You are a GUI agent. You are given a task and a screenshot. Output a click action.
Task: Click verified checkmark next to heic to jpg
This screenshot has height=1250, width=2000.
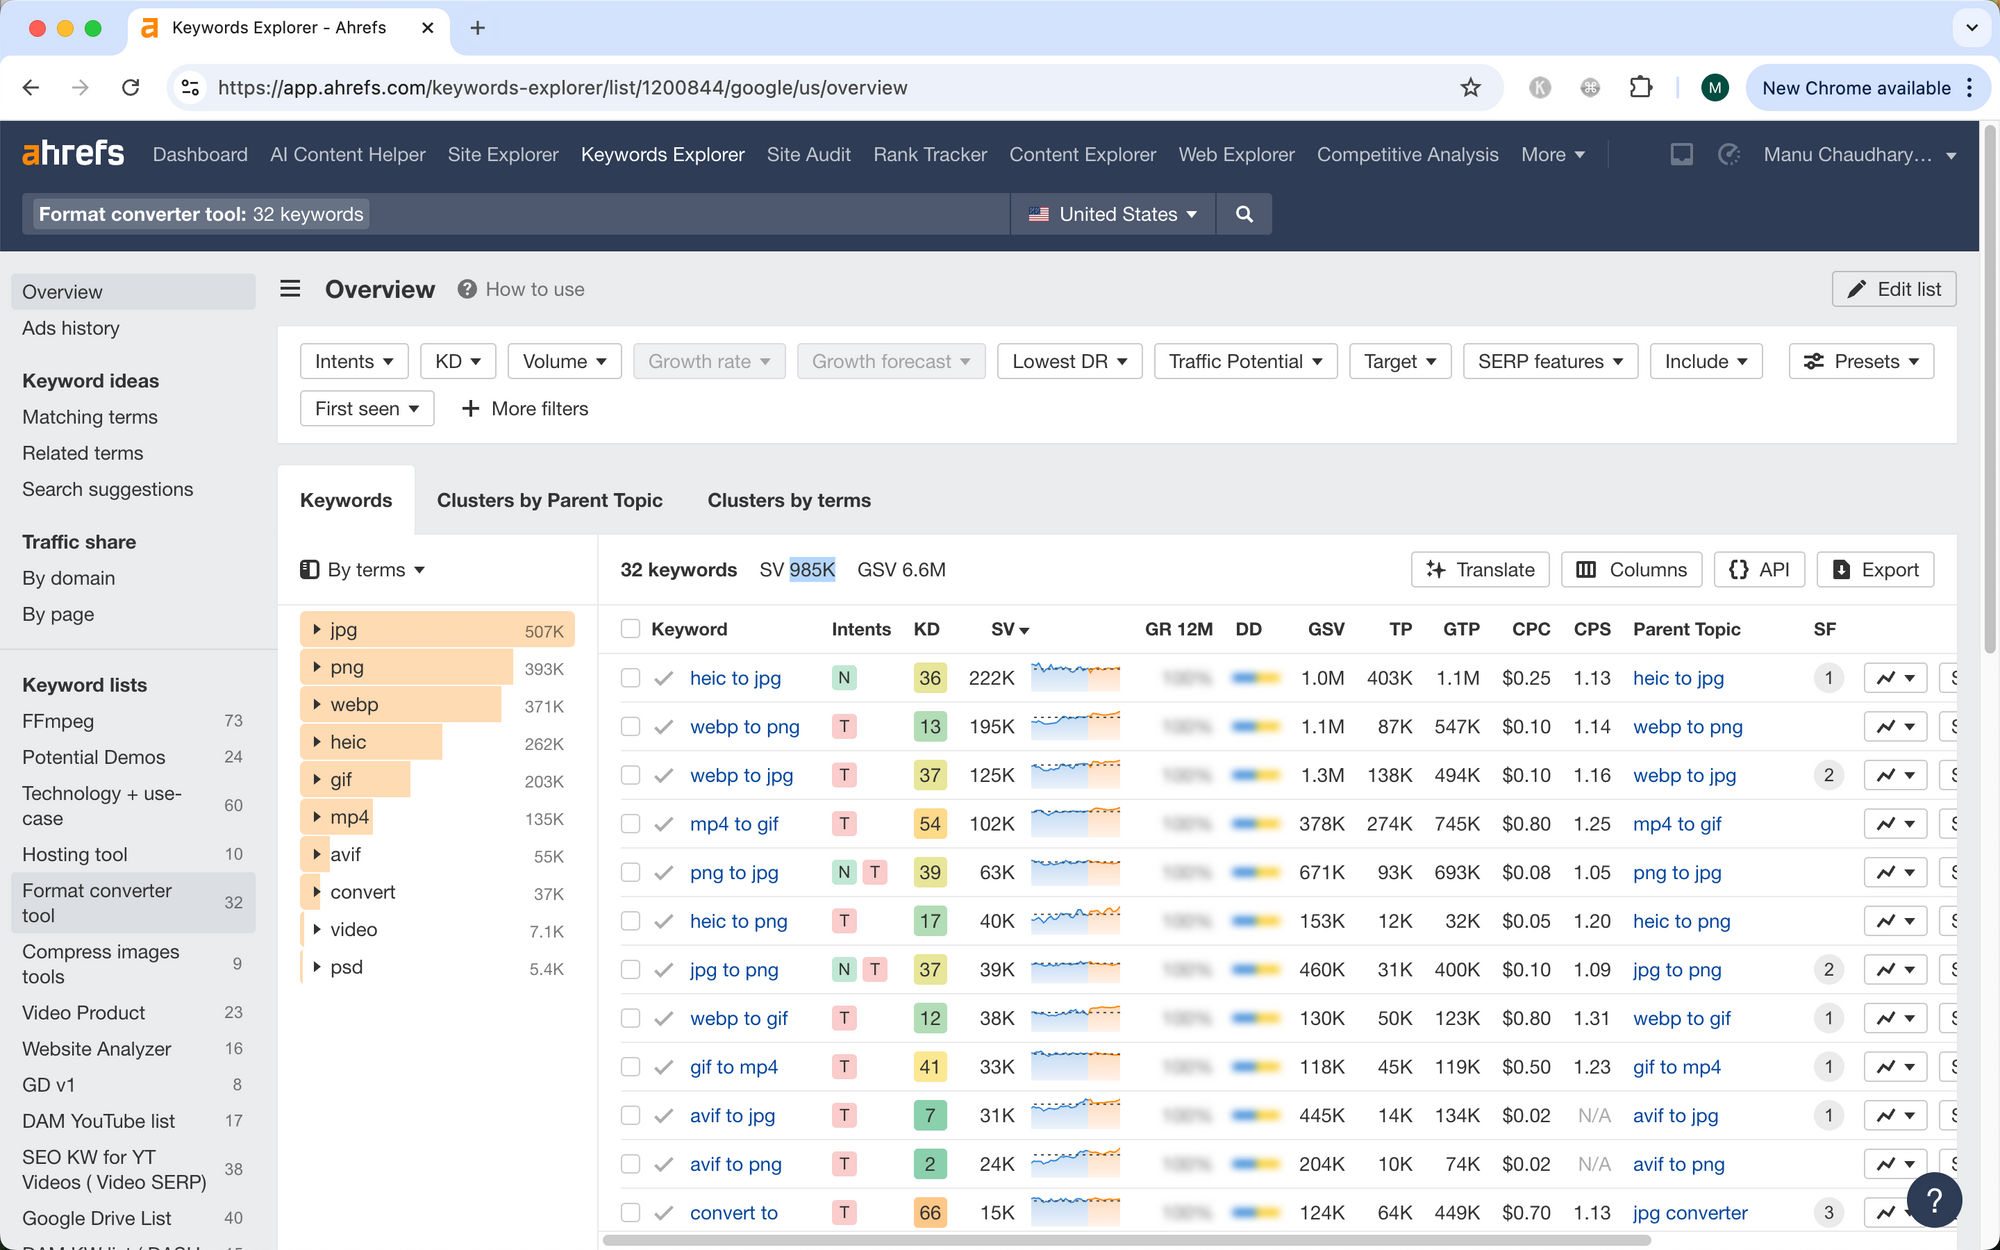point(663,678)
